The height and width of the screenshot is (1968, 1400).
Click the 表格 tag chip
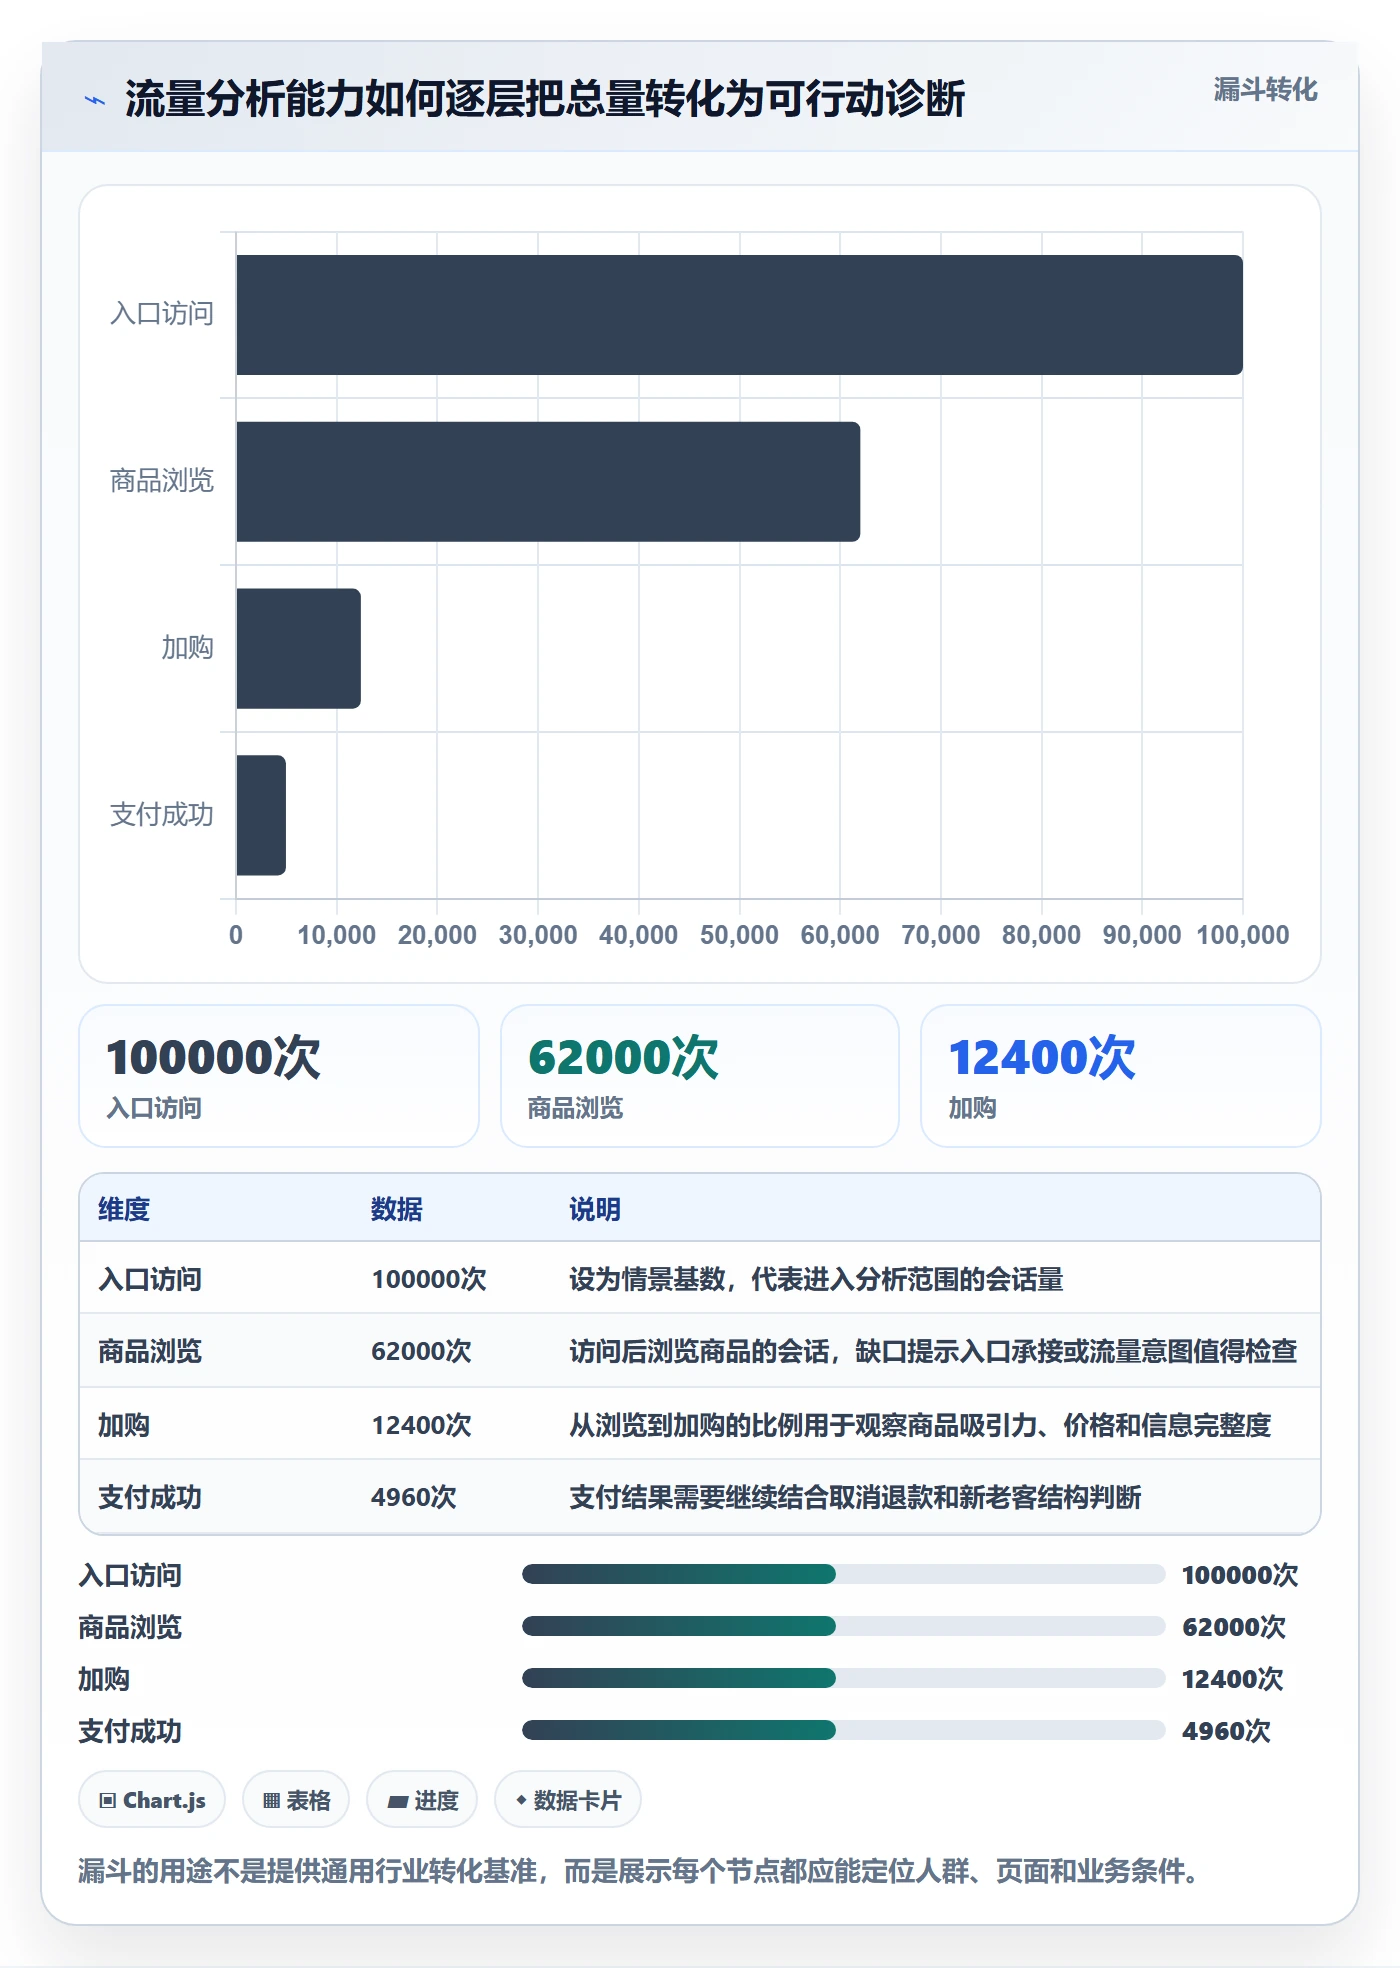(296, 1800)
